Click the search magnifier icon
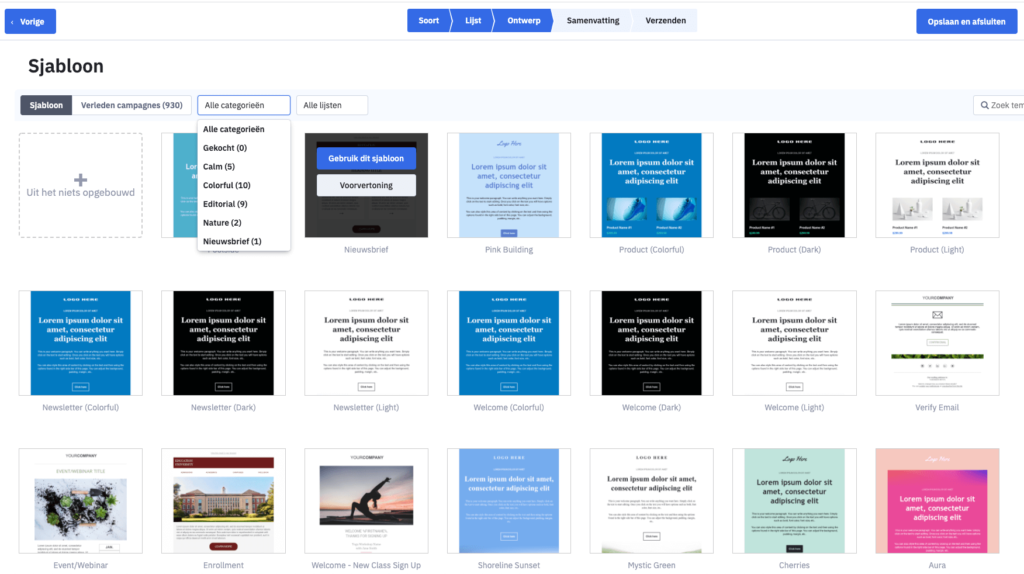1024x574 pixels. click(983, 105)
